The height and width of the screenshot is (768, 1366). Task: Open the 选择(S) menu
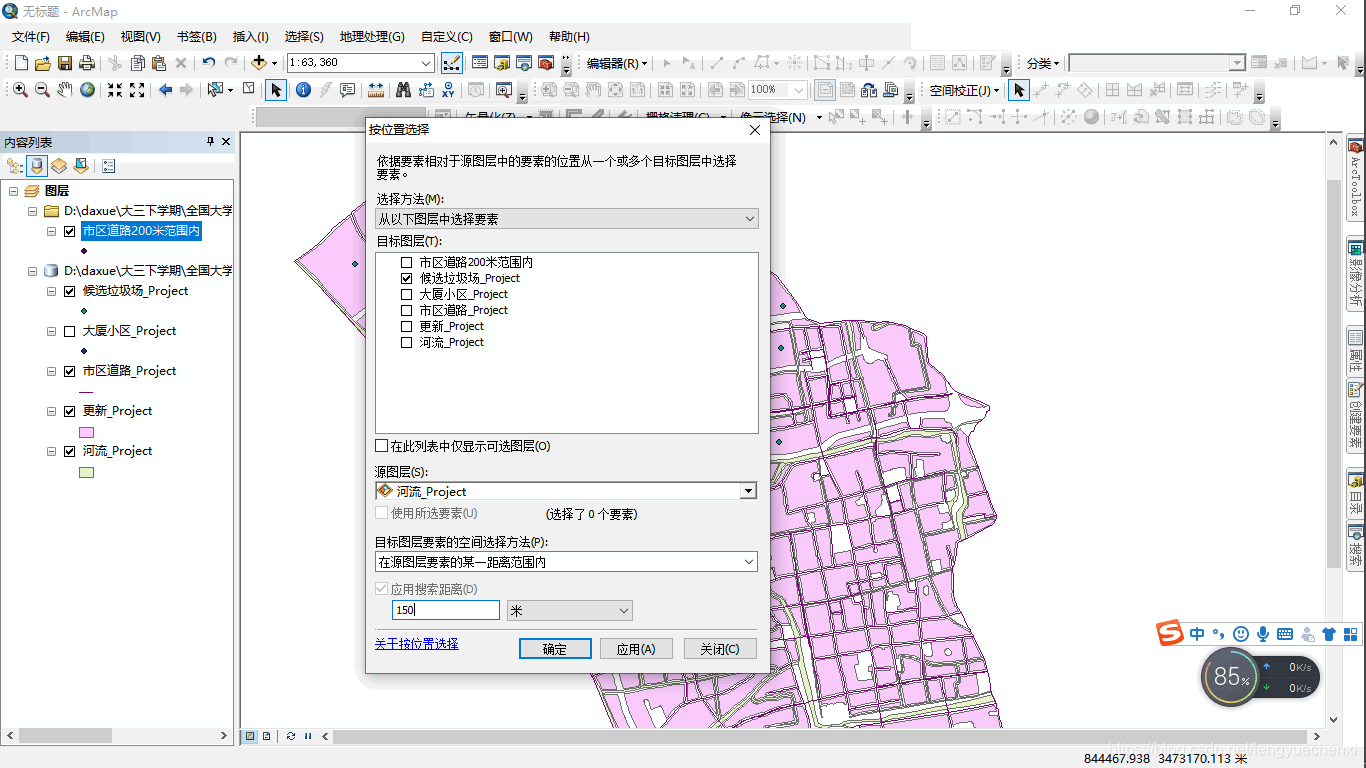tap(304, 37)
